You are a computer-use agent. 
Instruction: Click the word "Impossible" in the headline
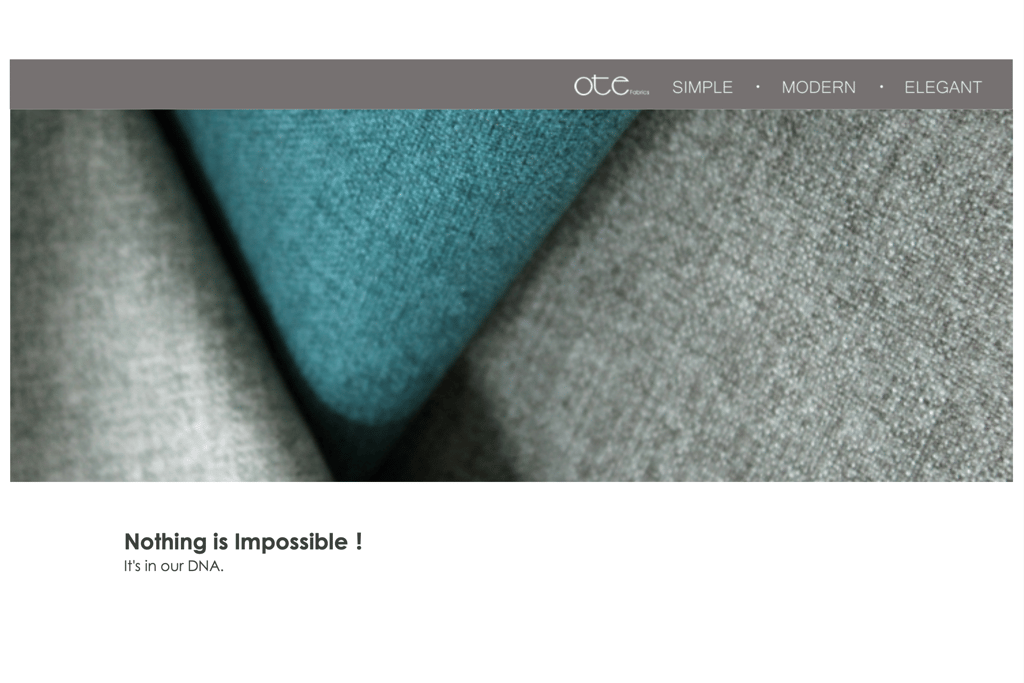pos(291,542)
